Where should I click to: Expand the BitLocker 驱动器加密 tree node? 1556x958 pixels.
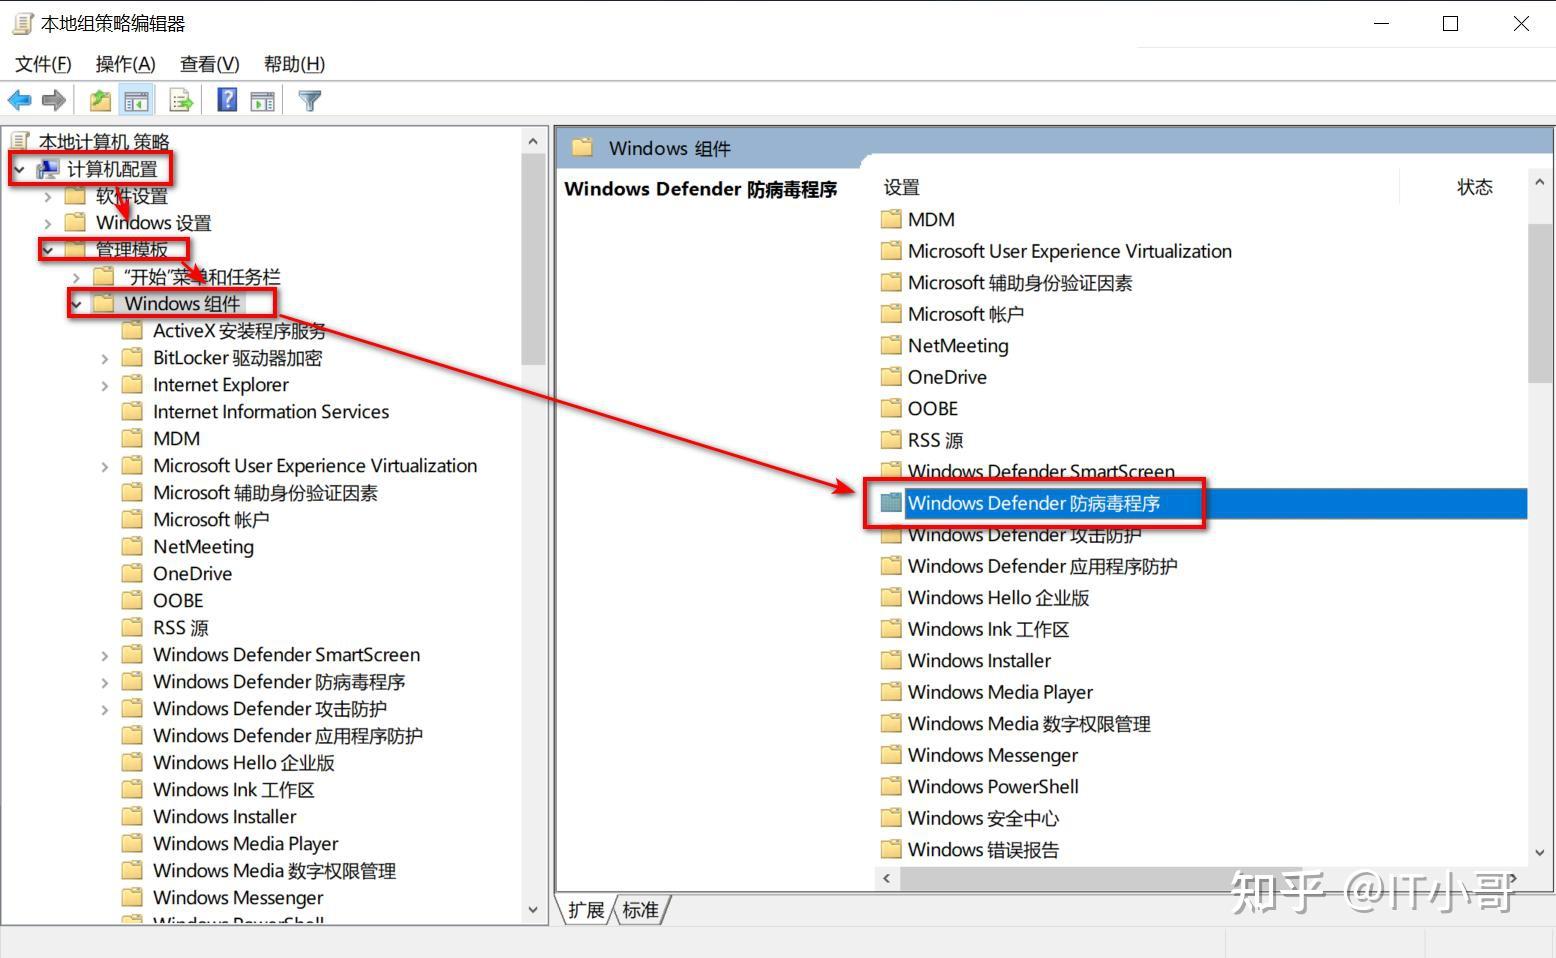pos(104,357)
